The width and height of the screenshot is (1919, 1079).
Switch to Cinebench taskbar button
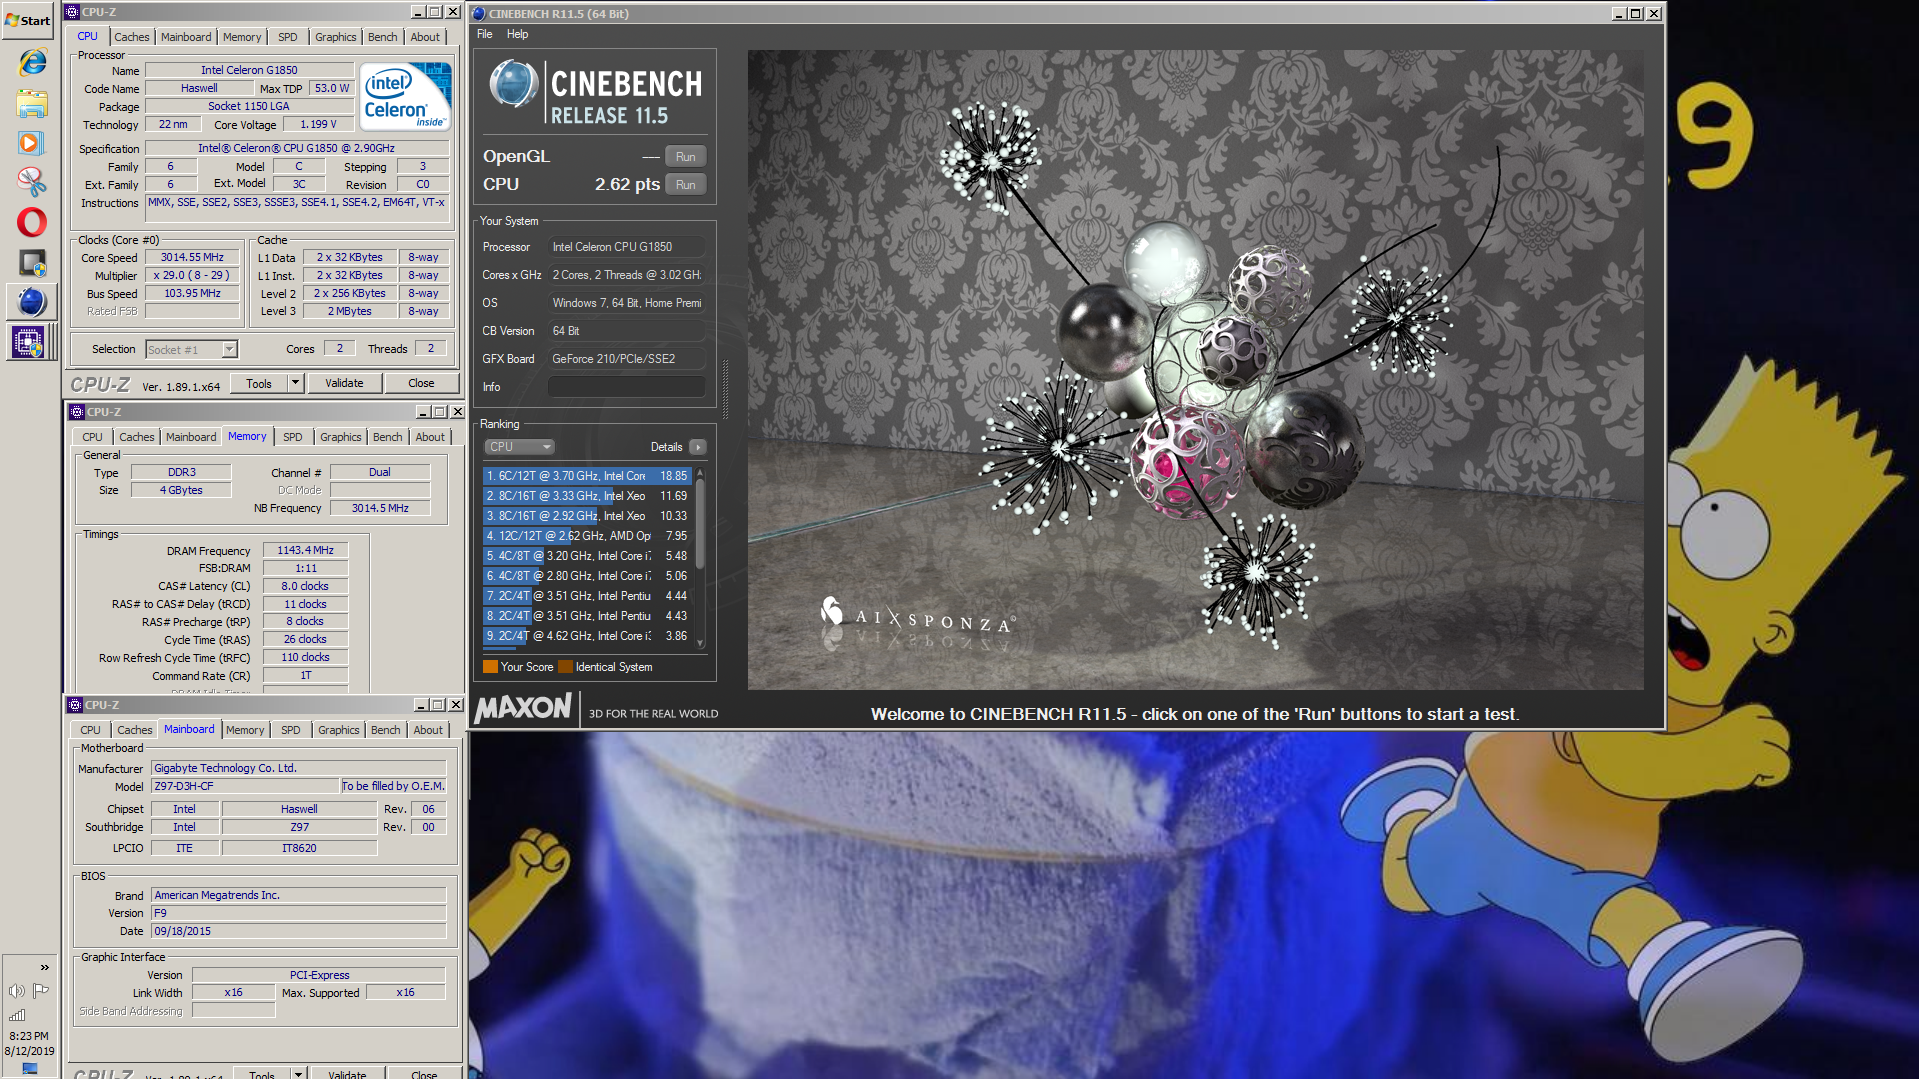pos(32,301)
